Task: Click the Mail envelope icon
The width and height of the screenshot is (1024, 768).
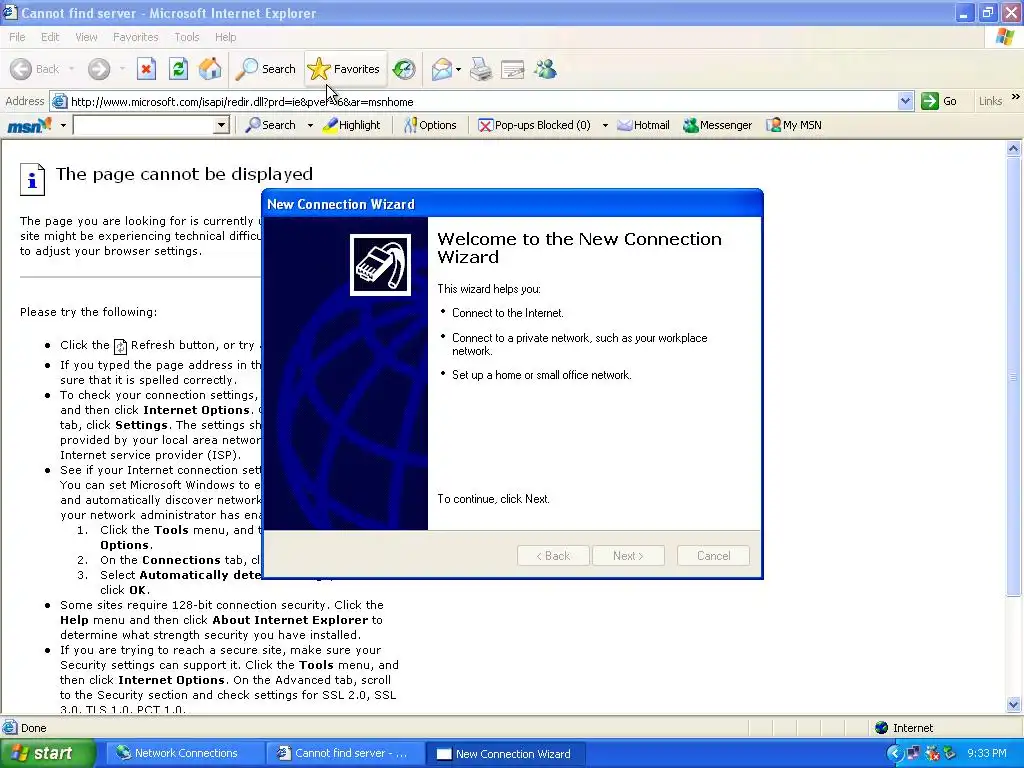Action: [442, 69]
